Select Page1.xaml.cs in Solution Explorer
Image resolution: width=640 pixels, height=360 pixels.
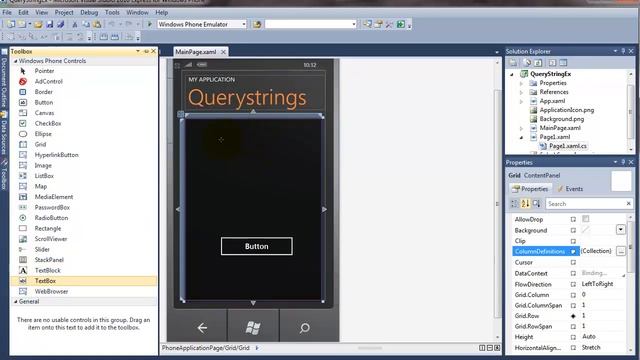[567, 146]
